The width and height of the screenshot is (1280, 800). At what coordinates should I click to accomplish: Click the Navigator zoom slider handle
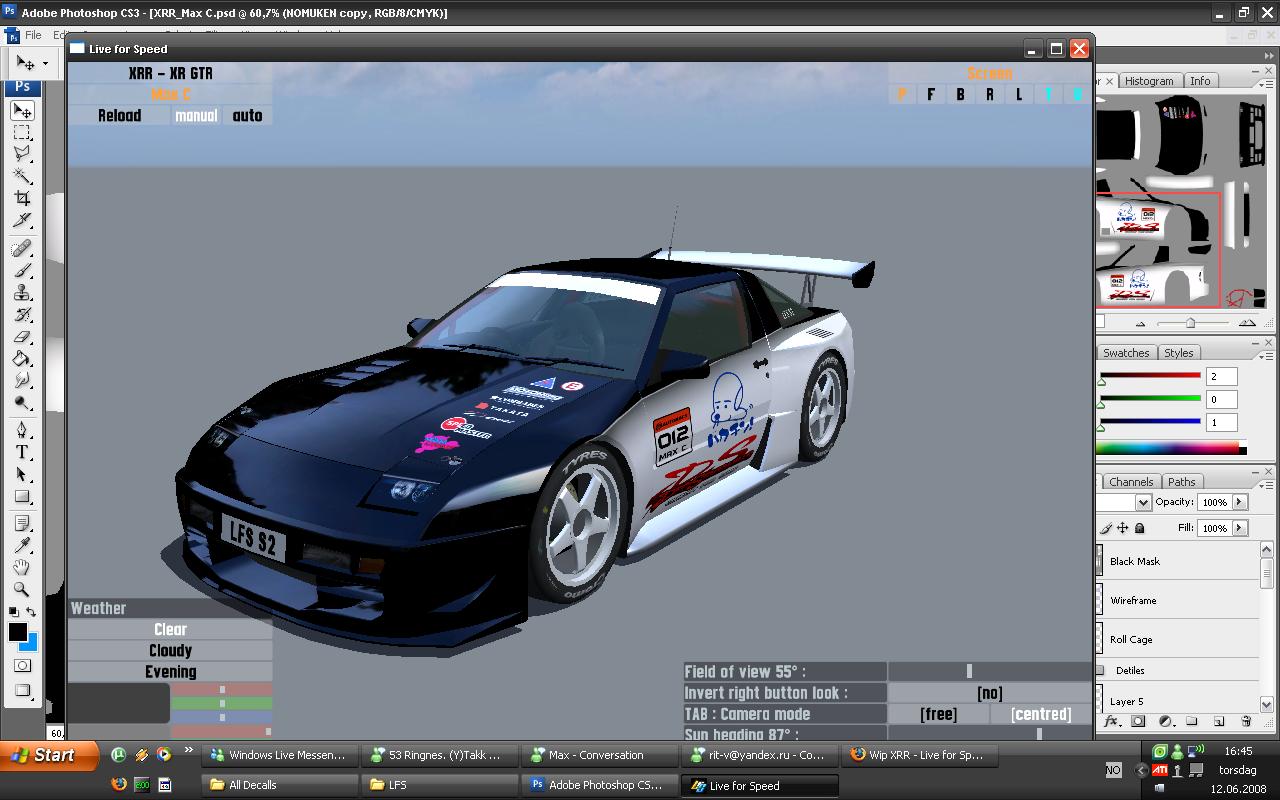[1190, 323]
